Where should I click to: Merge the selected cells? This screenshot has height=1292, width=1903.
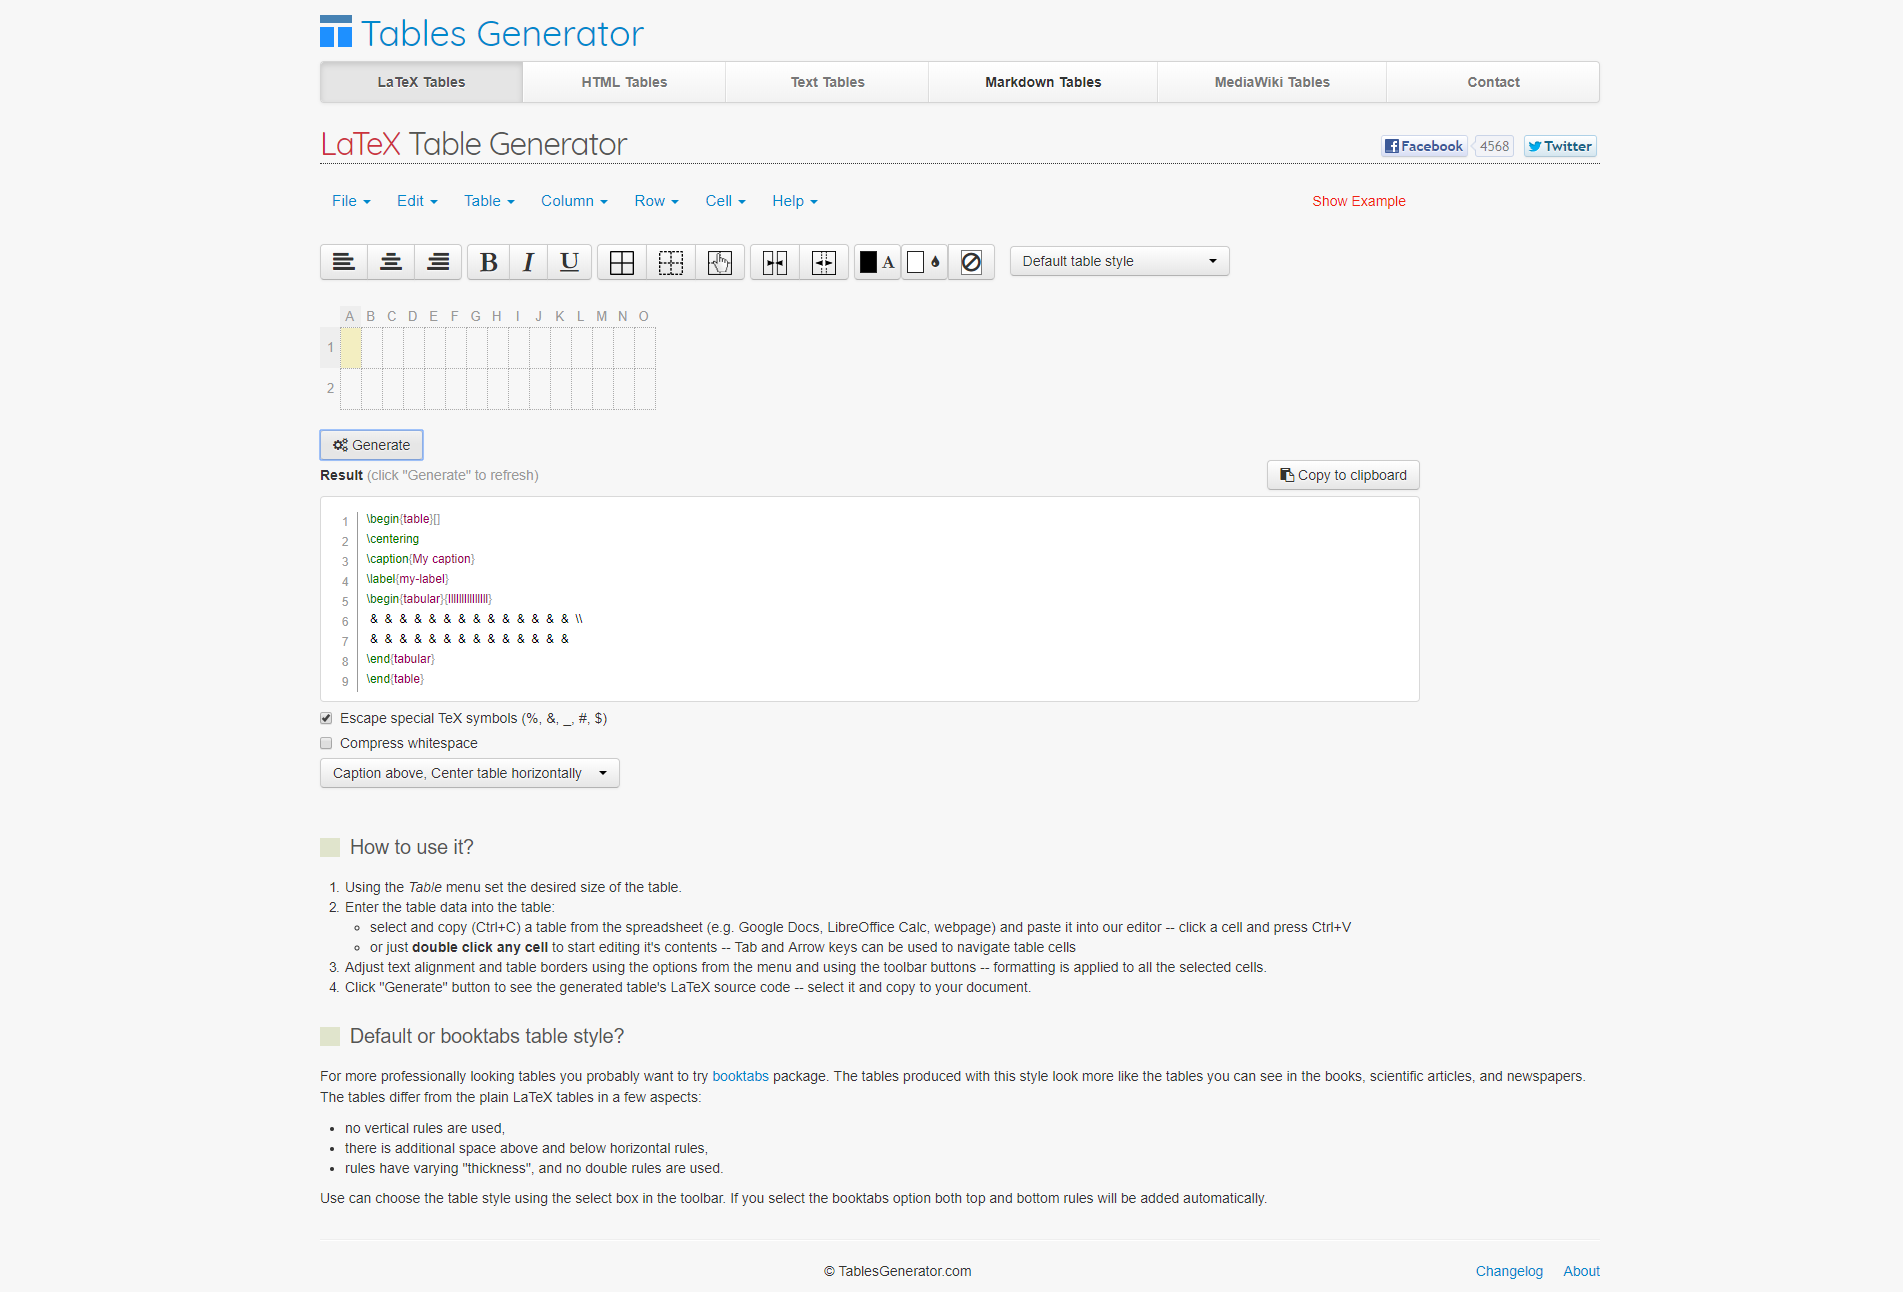(x=775, y=262)
